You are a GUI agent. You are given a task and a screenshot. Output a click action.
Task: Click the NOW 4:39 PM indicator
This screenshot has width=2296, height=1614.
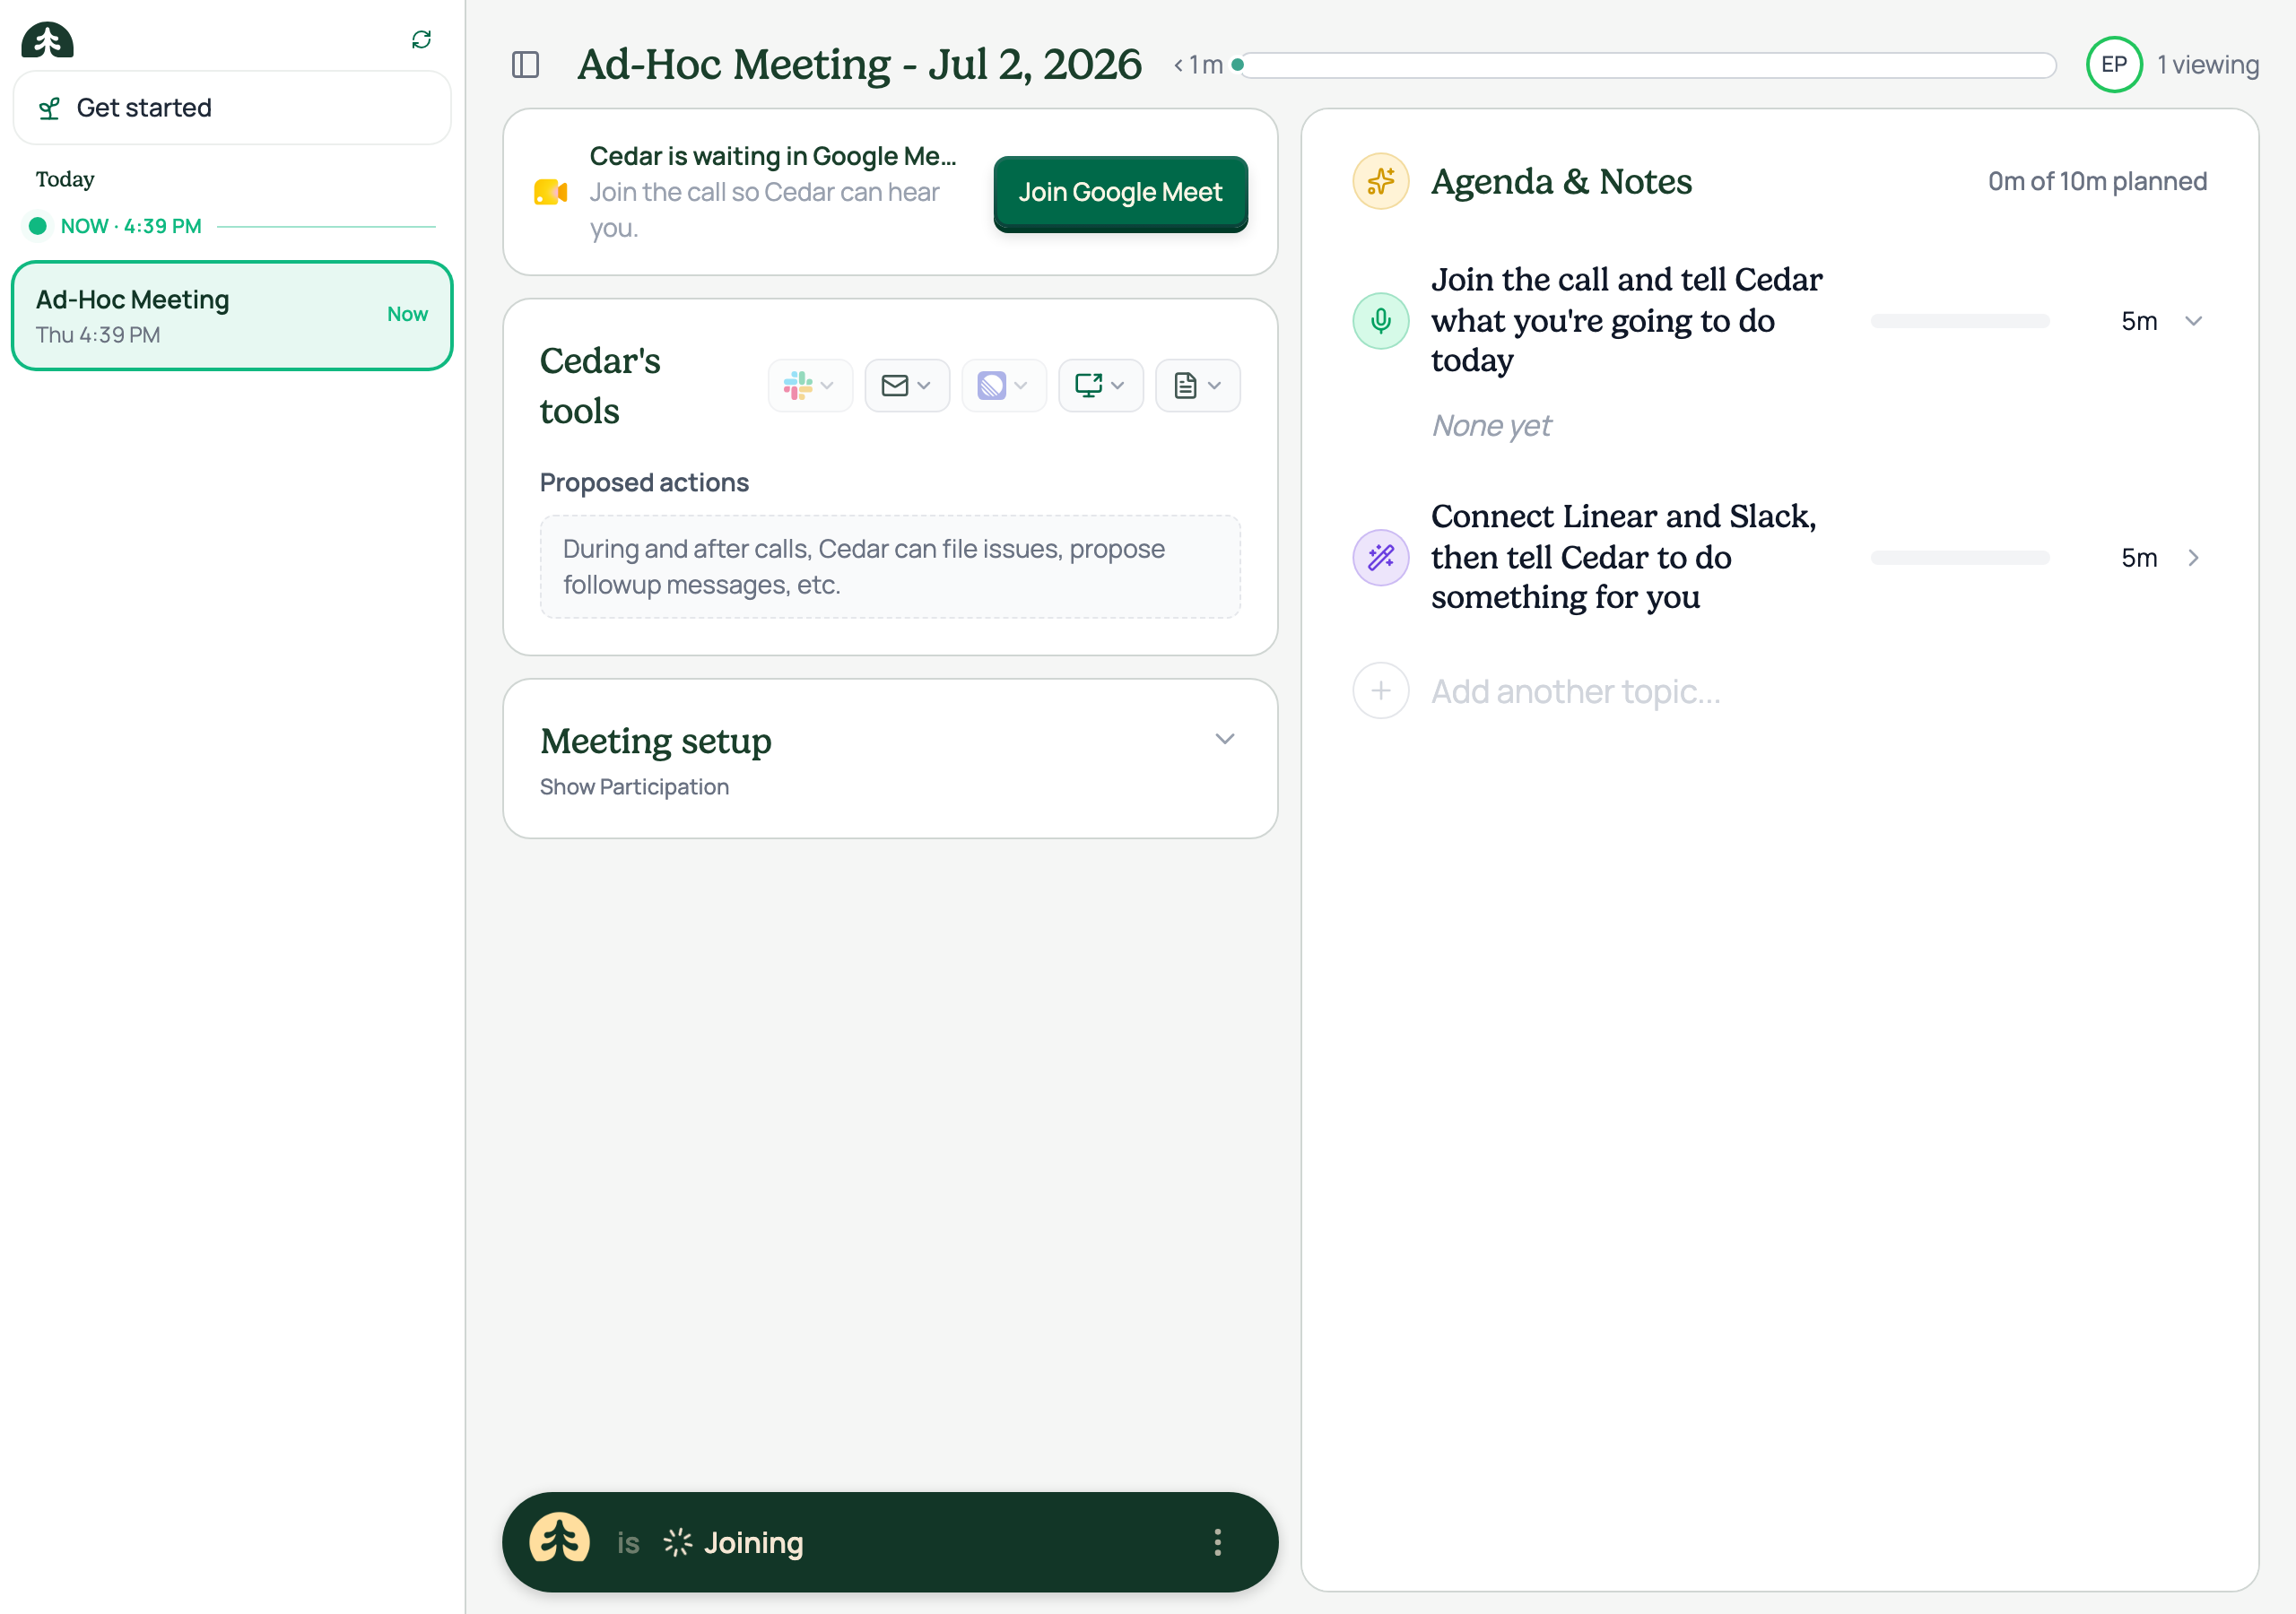(130, 226)
